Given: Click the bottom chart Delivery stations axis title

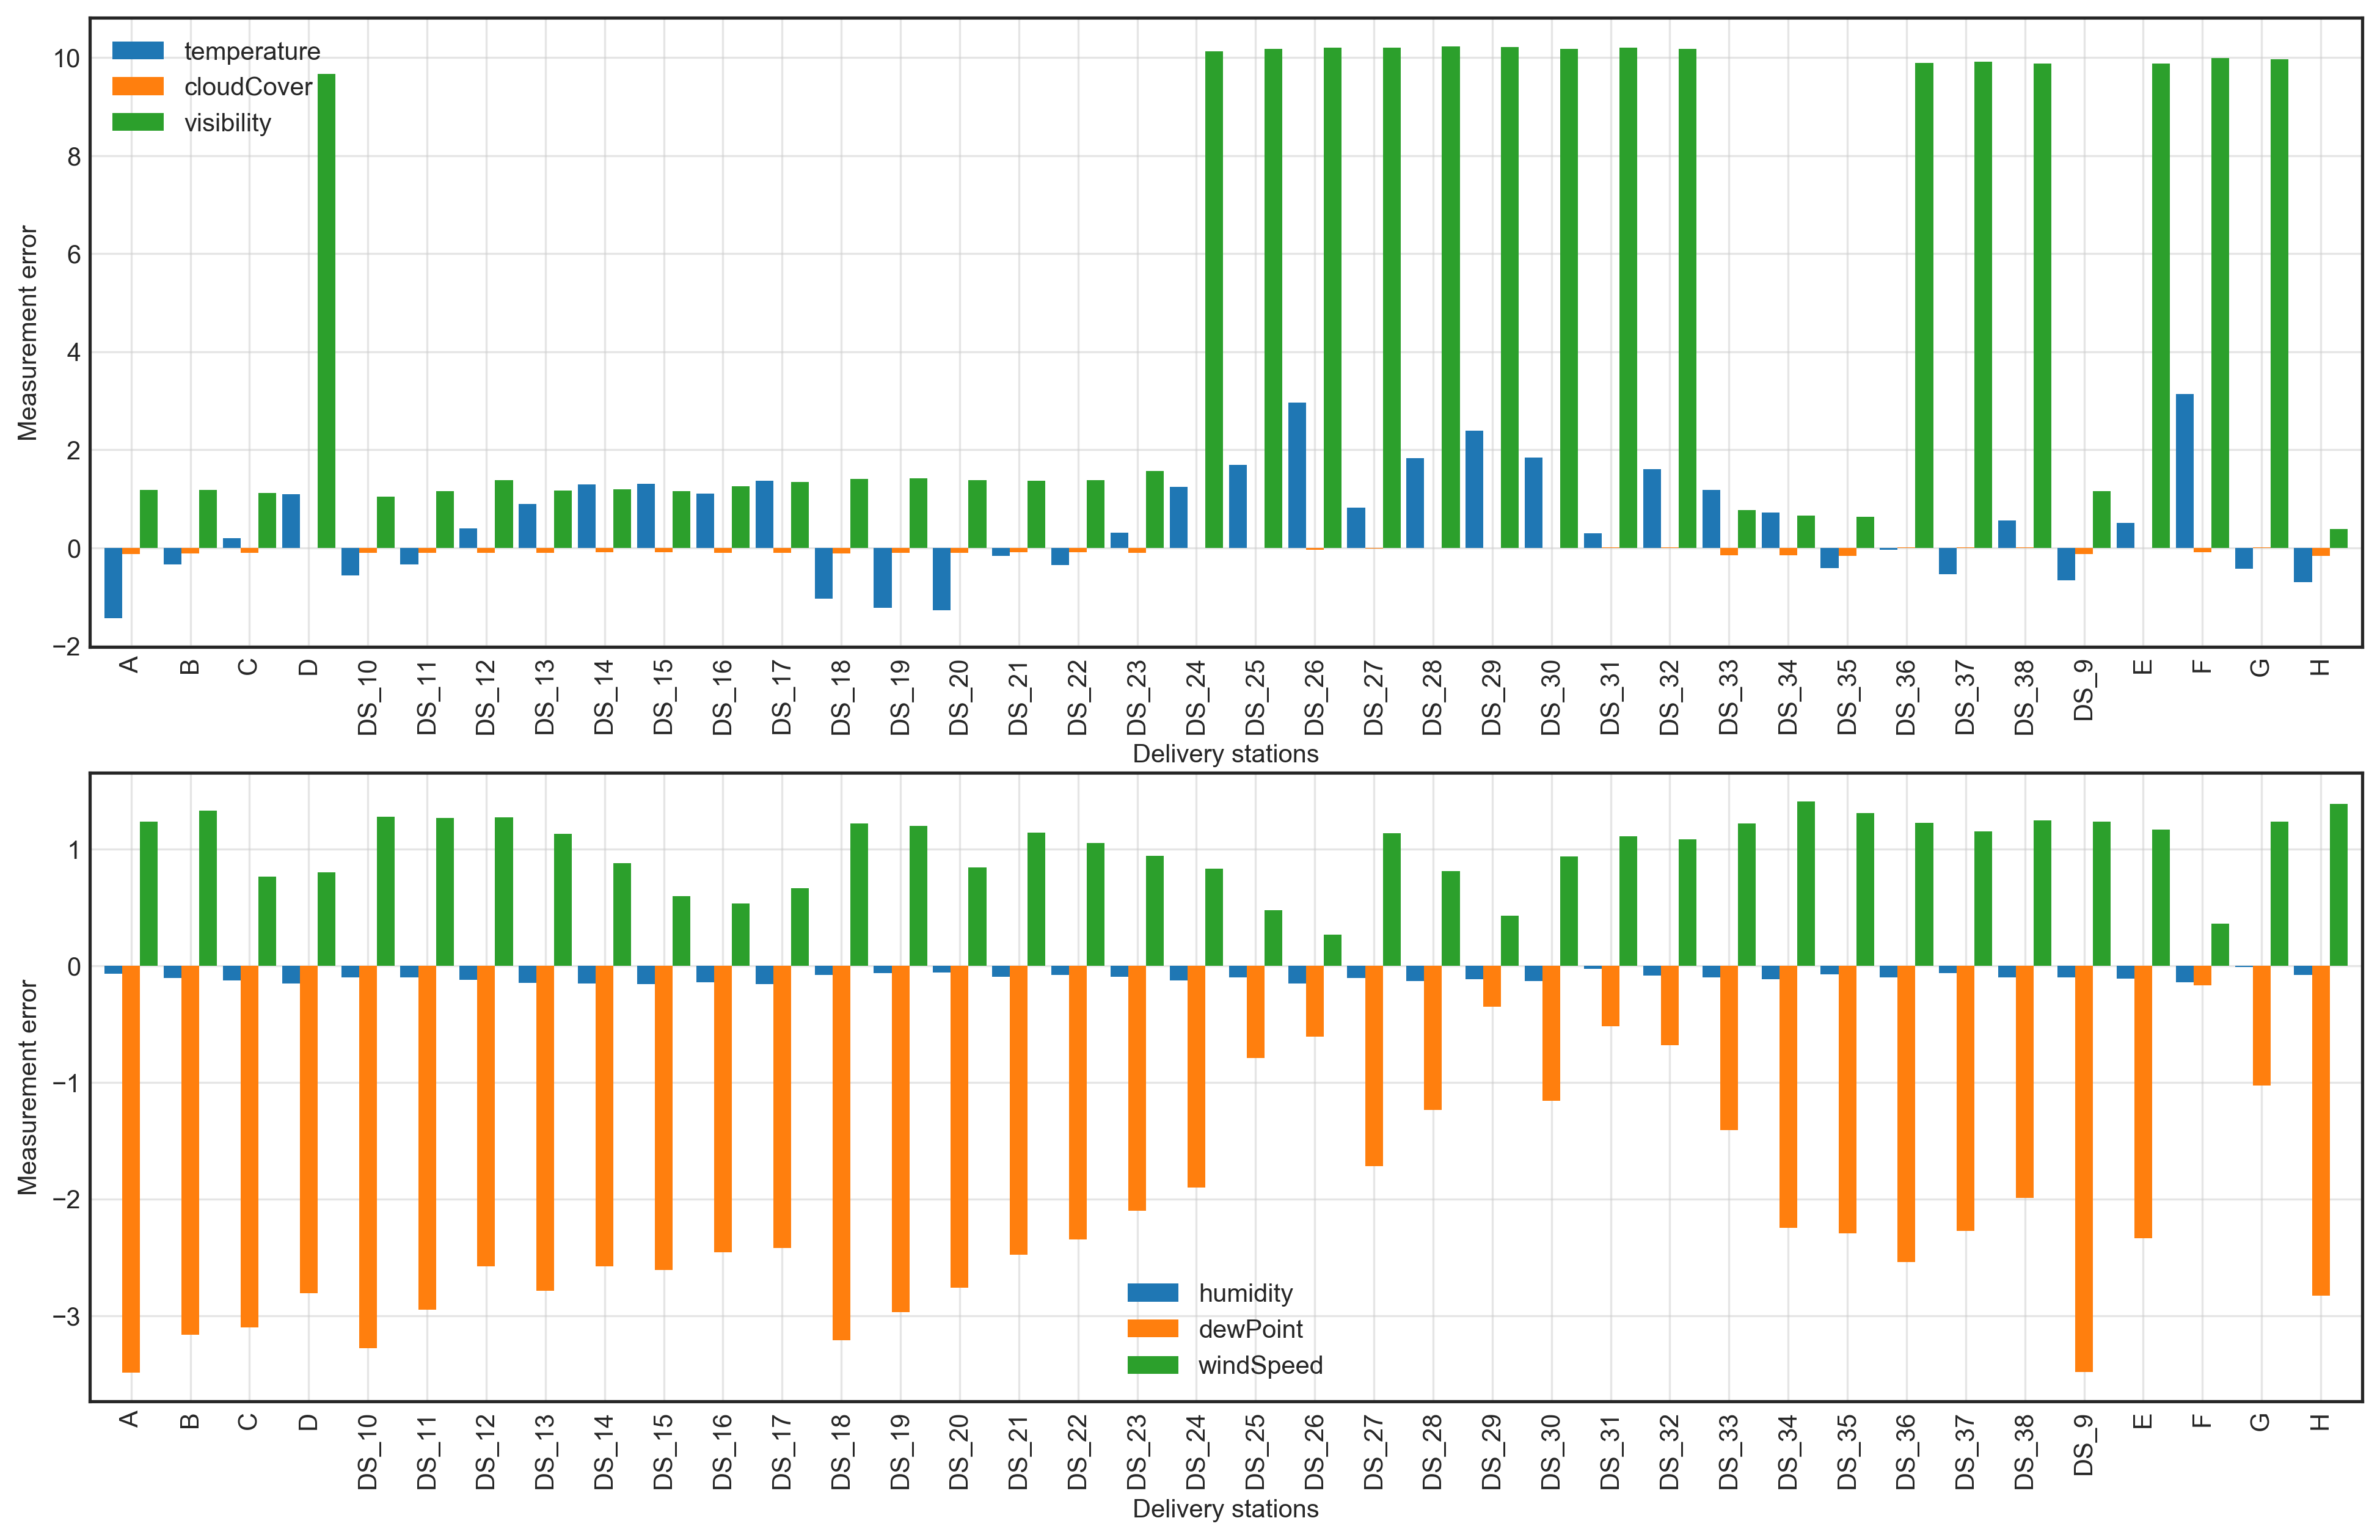Looking at the screenshot, I should [x=1225, y=1509].
